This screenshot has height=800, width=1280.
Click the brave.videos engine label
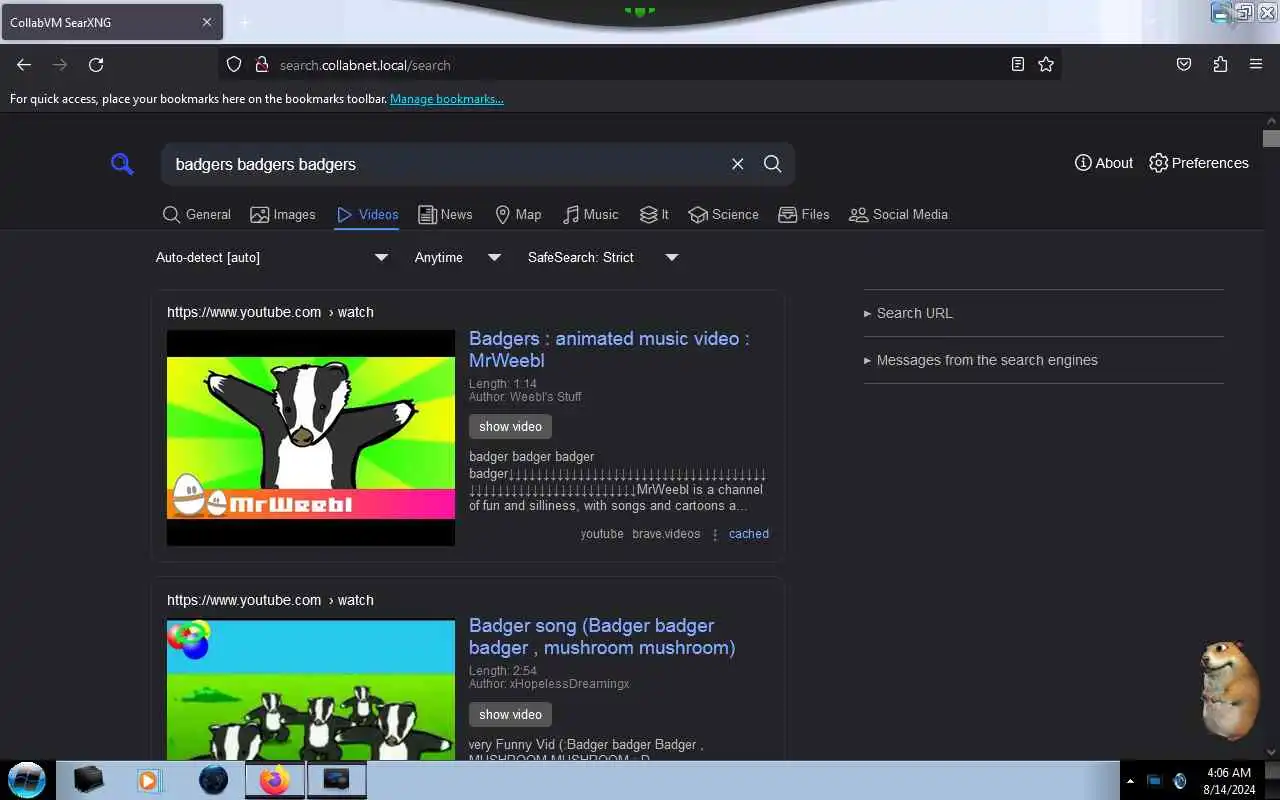tap(666, 534)
